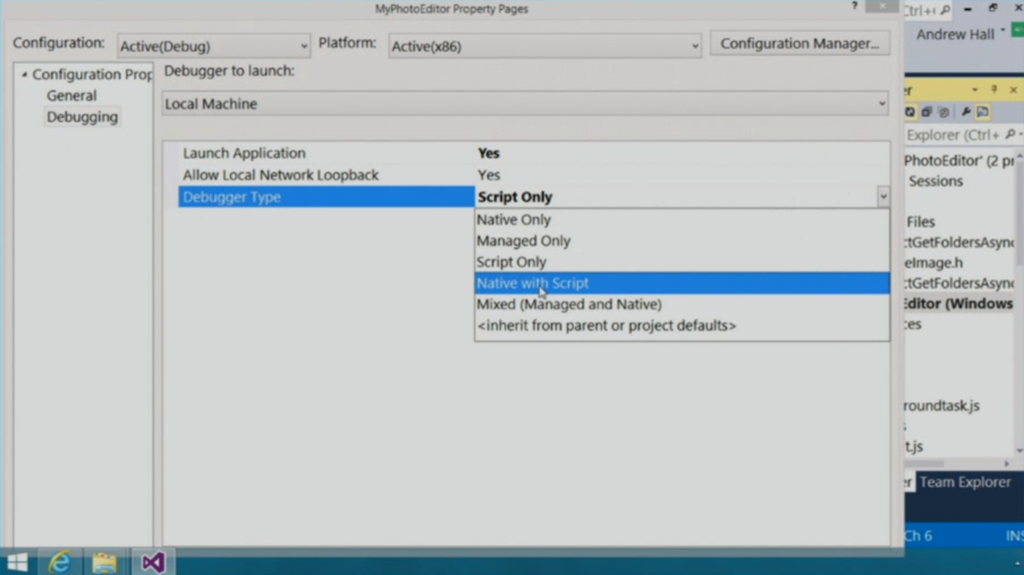Select roundtask.js in Solution Explorer
The height and width of the screenshot is (575, 1024).
pos(942,406)
